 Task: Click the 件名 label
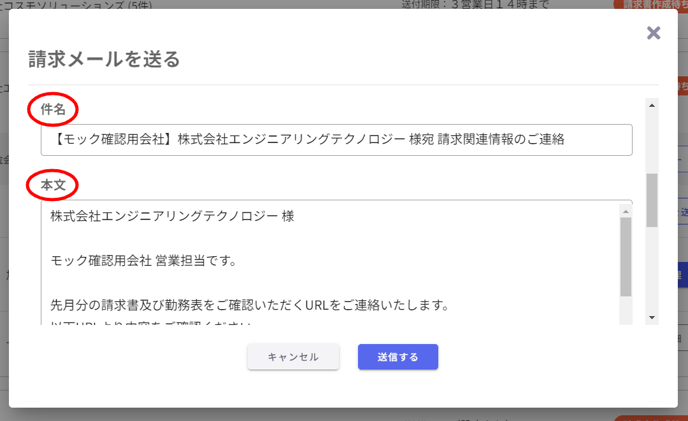[53, 108]
